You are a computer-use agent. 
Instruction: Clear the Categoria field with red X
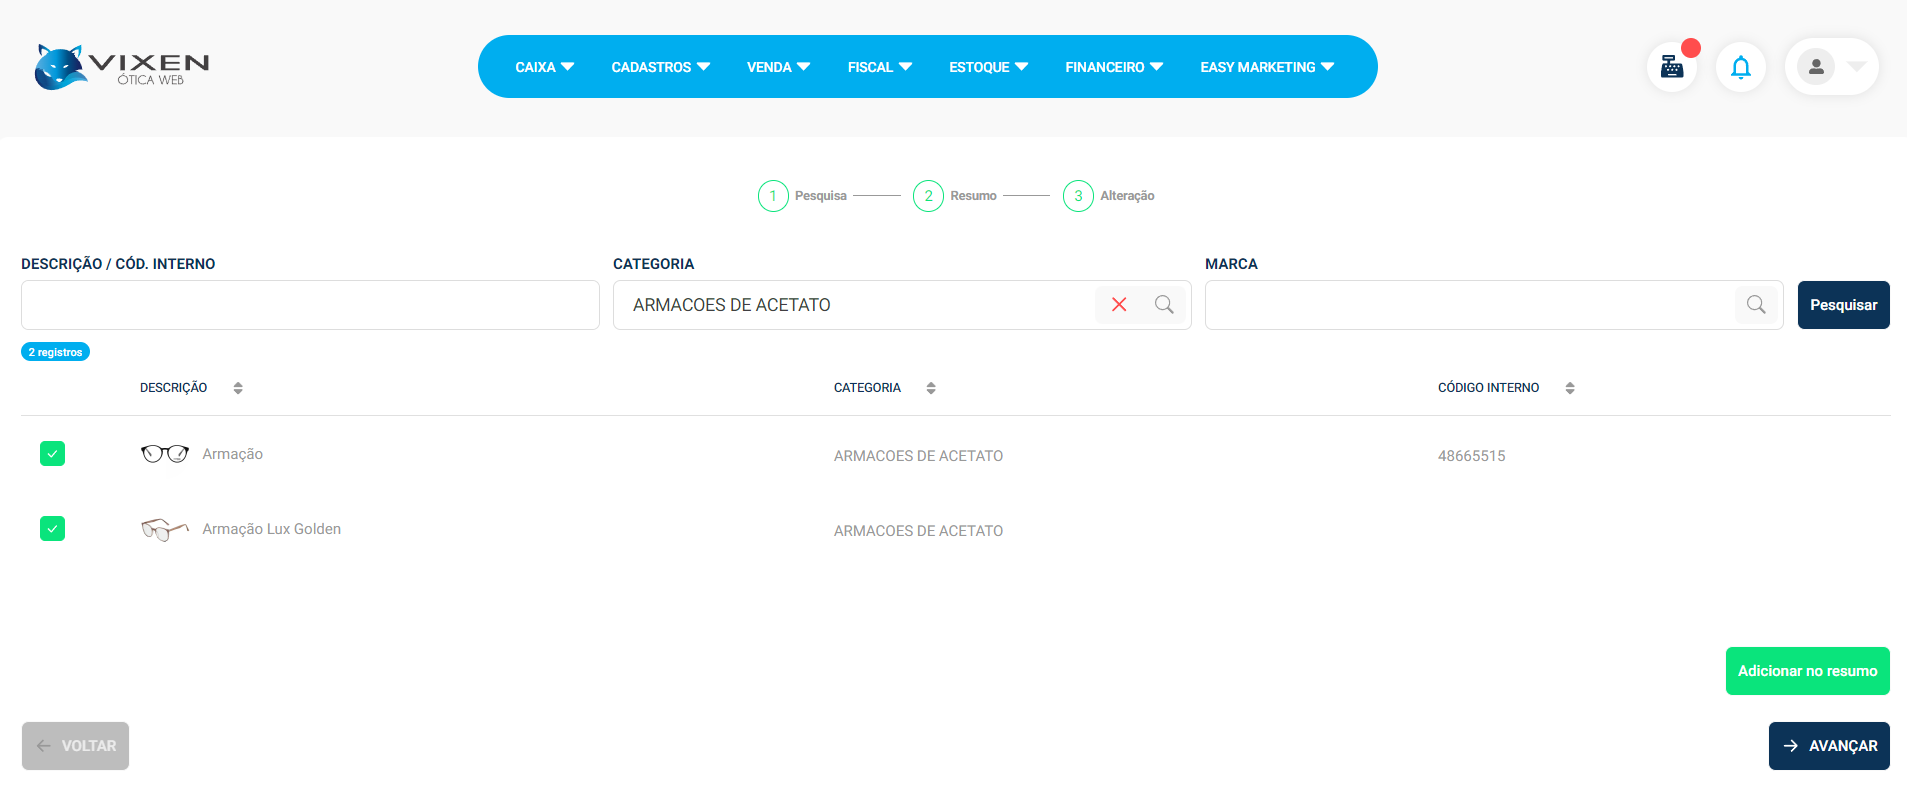1119,305
